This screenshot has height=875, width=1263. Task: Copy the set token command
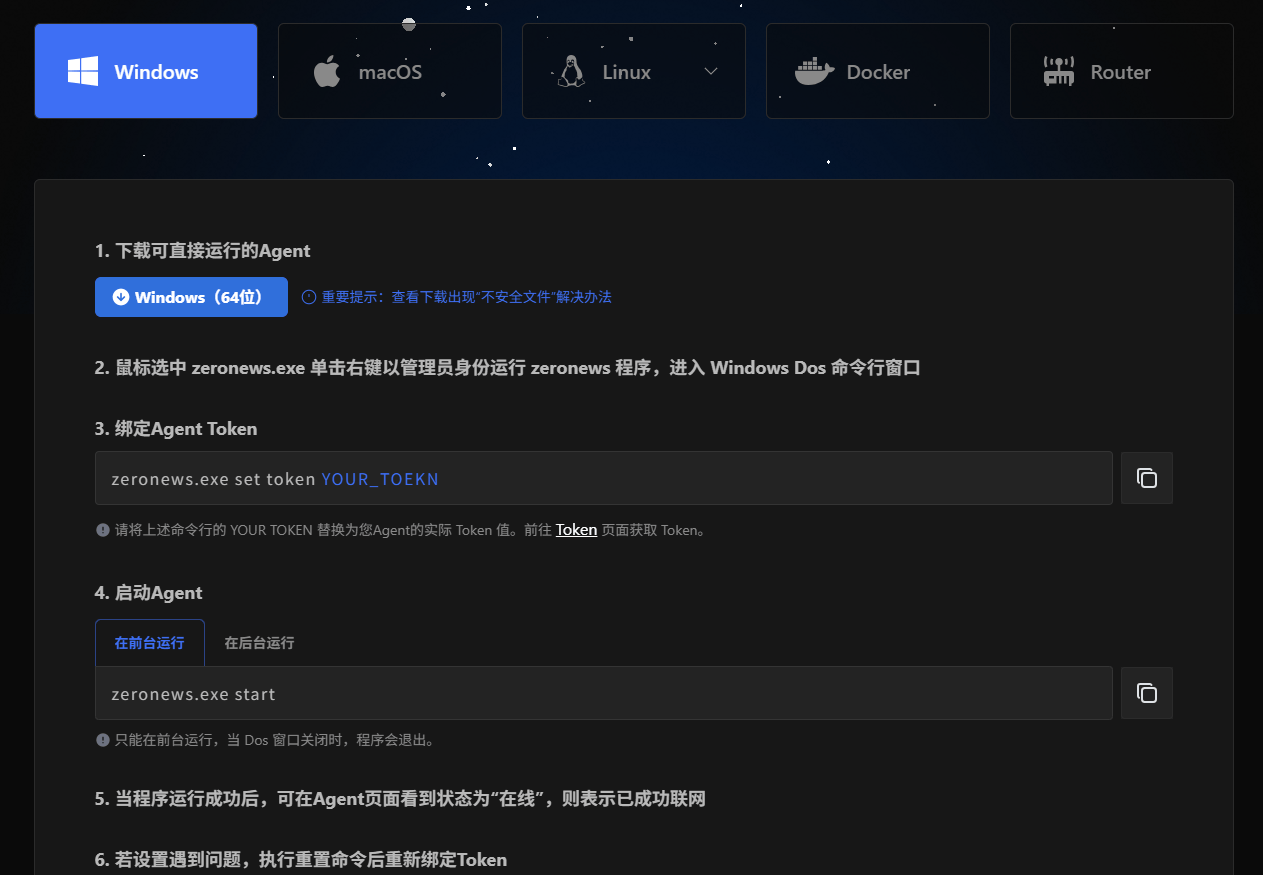point(1146,478)
